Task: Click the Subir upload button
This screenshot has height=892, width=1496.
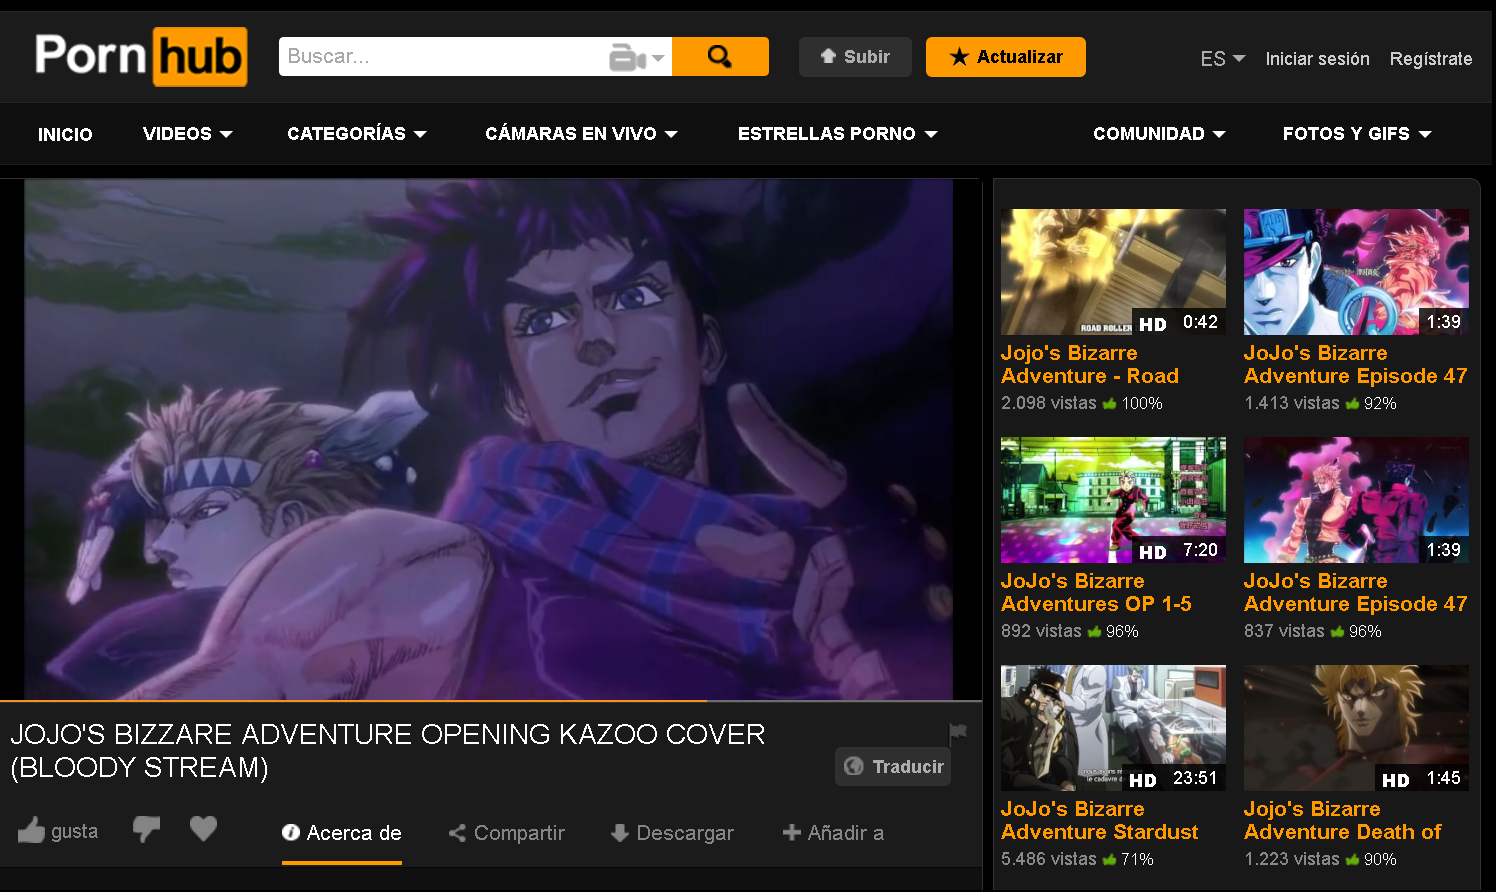Action: [855, 57]
